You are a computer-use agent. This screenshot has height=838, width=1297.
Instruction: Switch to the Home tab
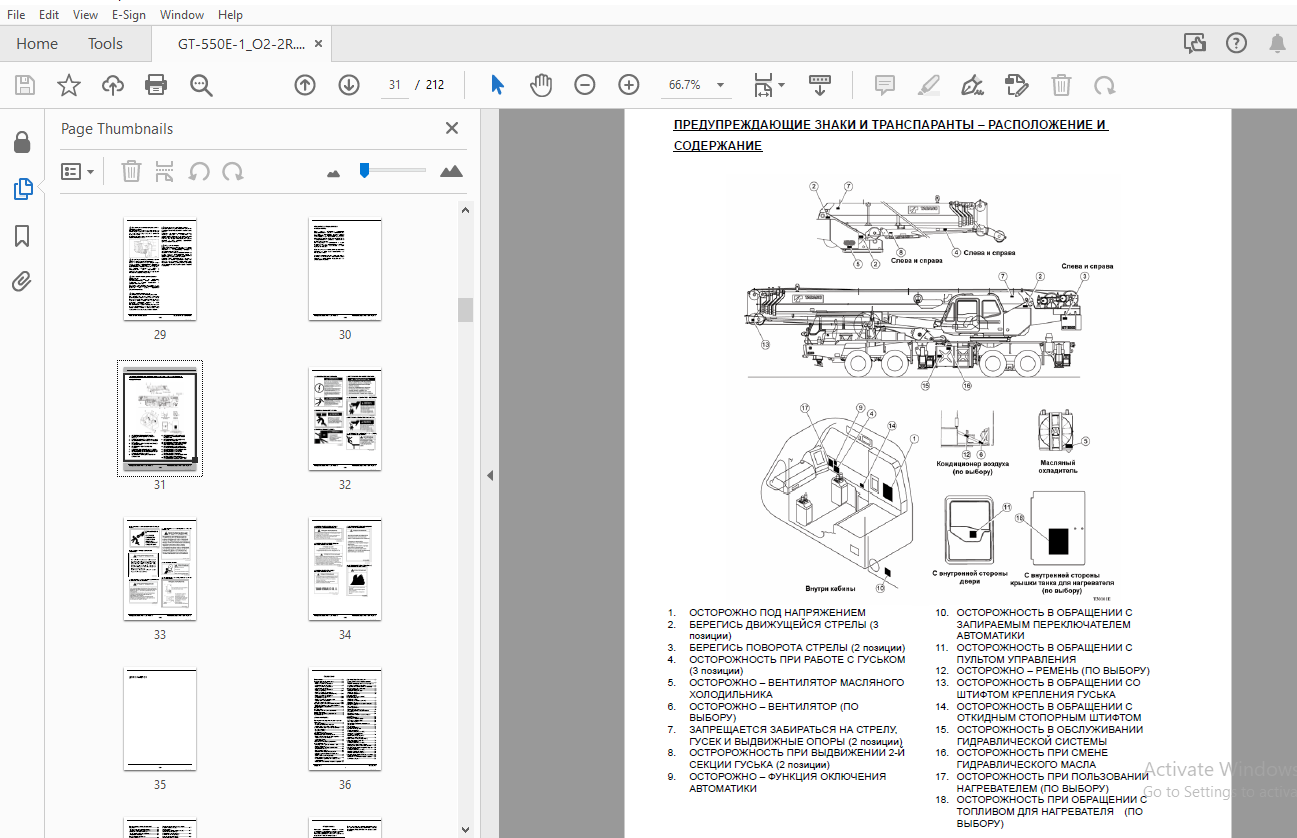coord(37,44)
